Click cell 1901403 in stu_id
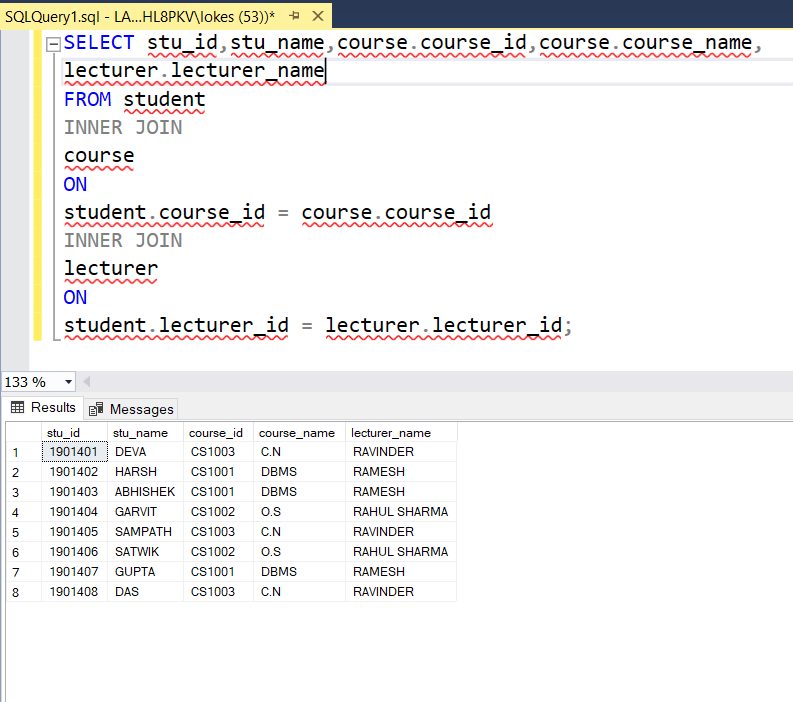Screen dimensions: 793x702 click(x=74, y=492)
